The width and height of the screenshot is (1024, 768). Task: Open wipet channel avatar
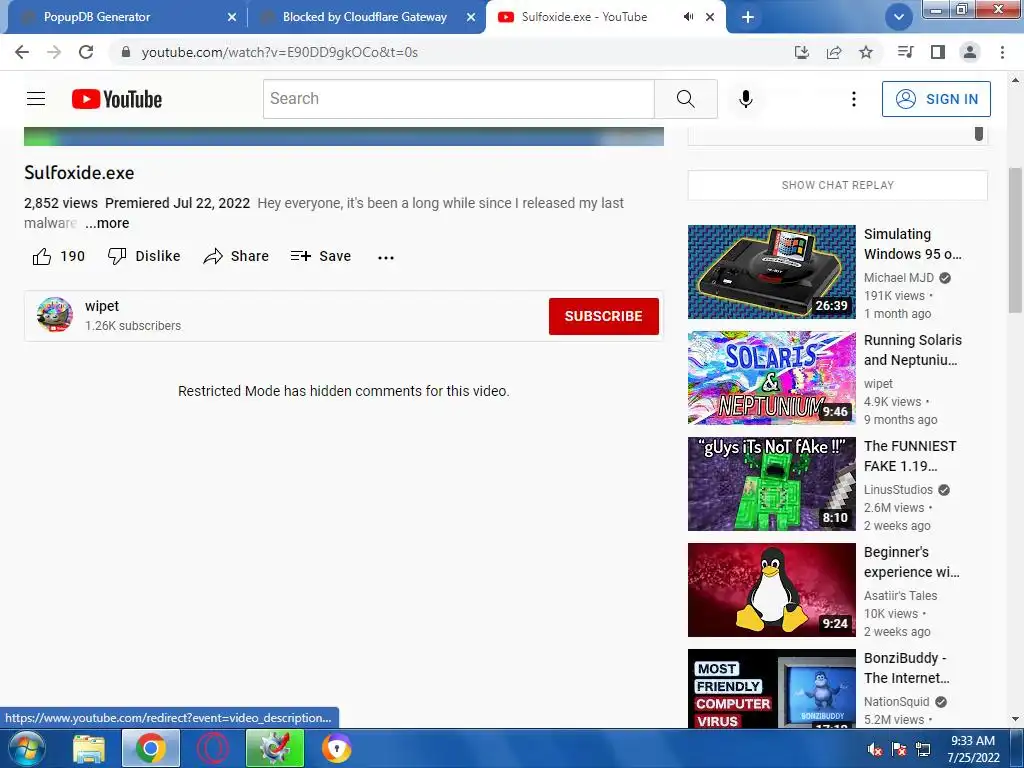coord(55,315)
